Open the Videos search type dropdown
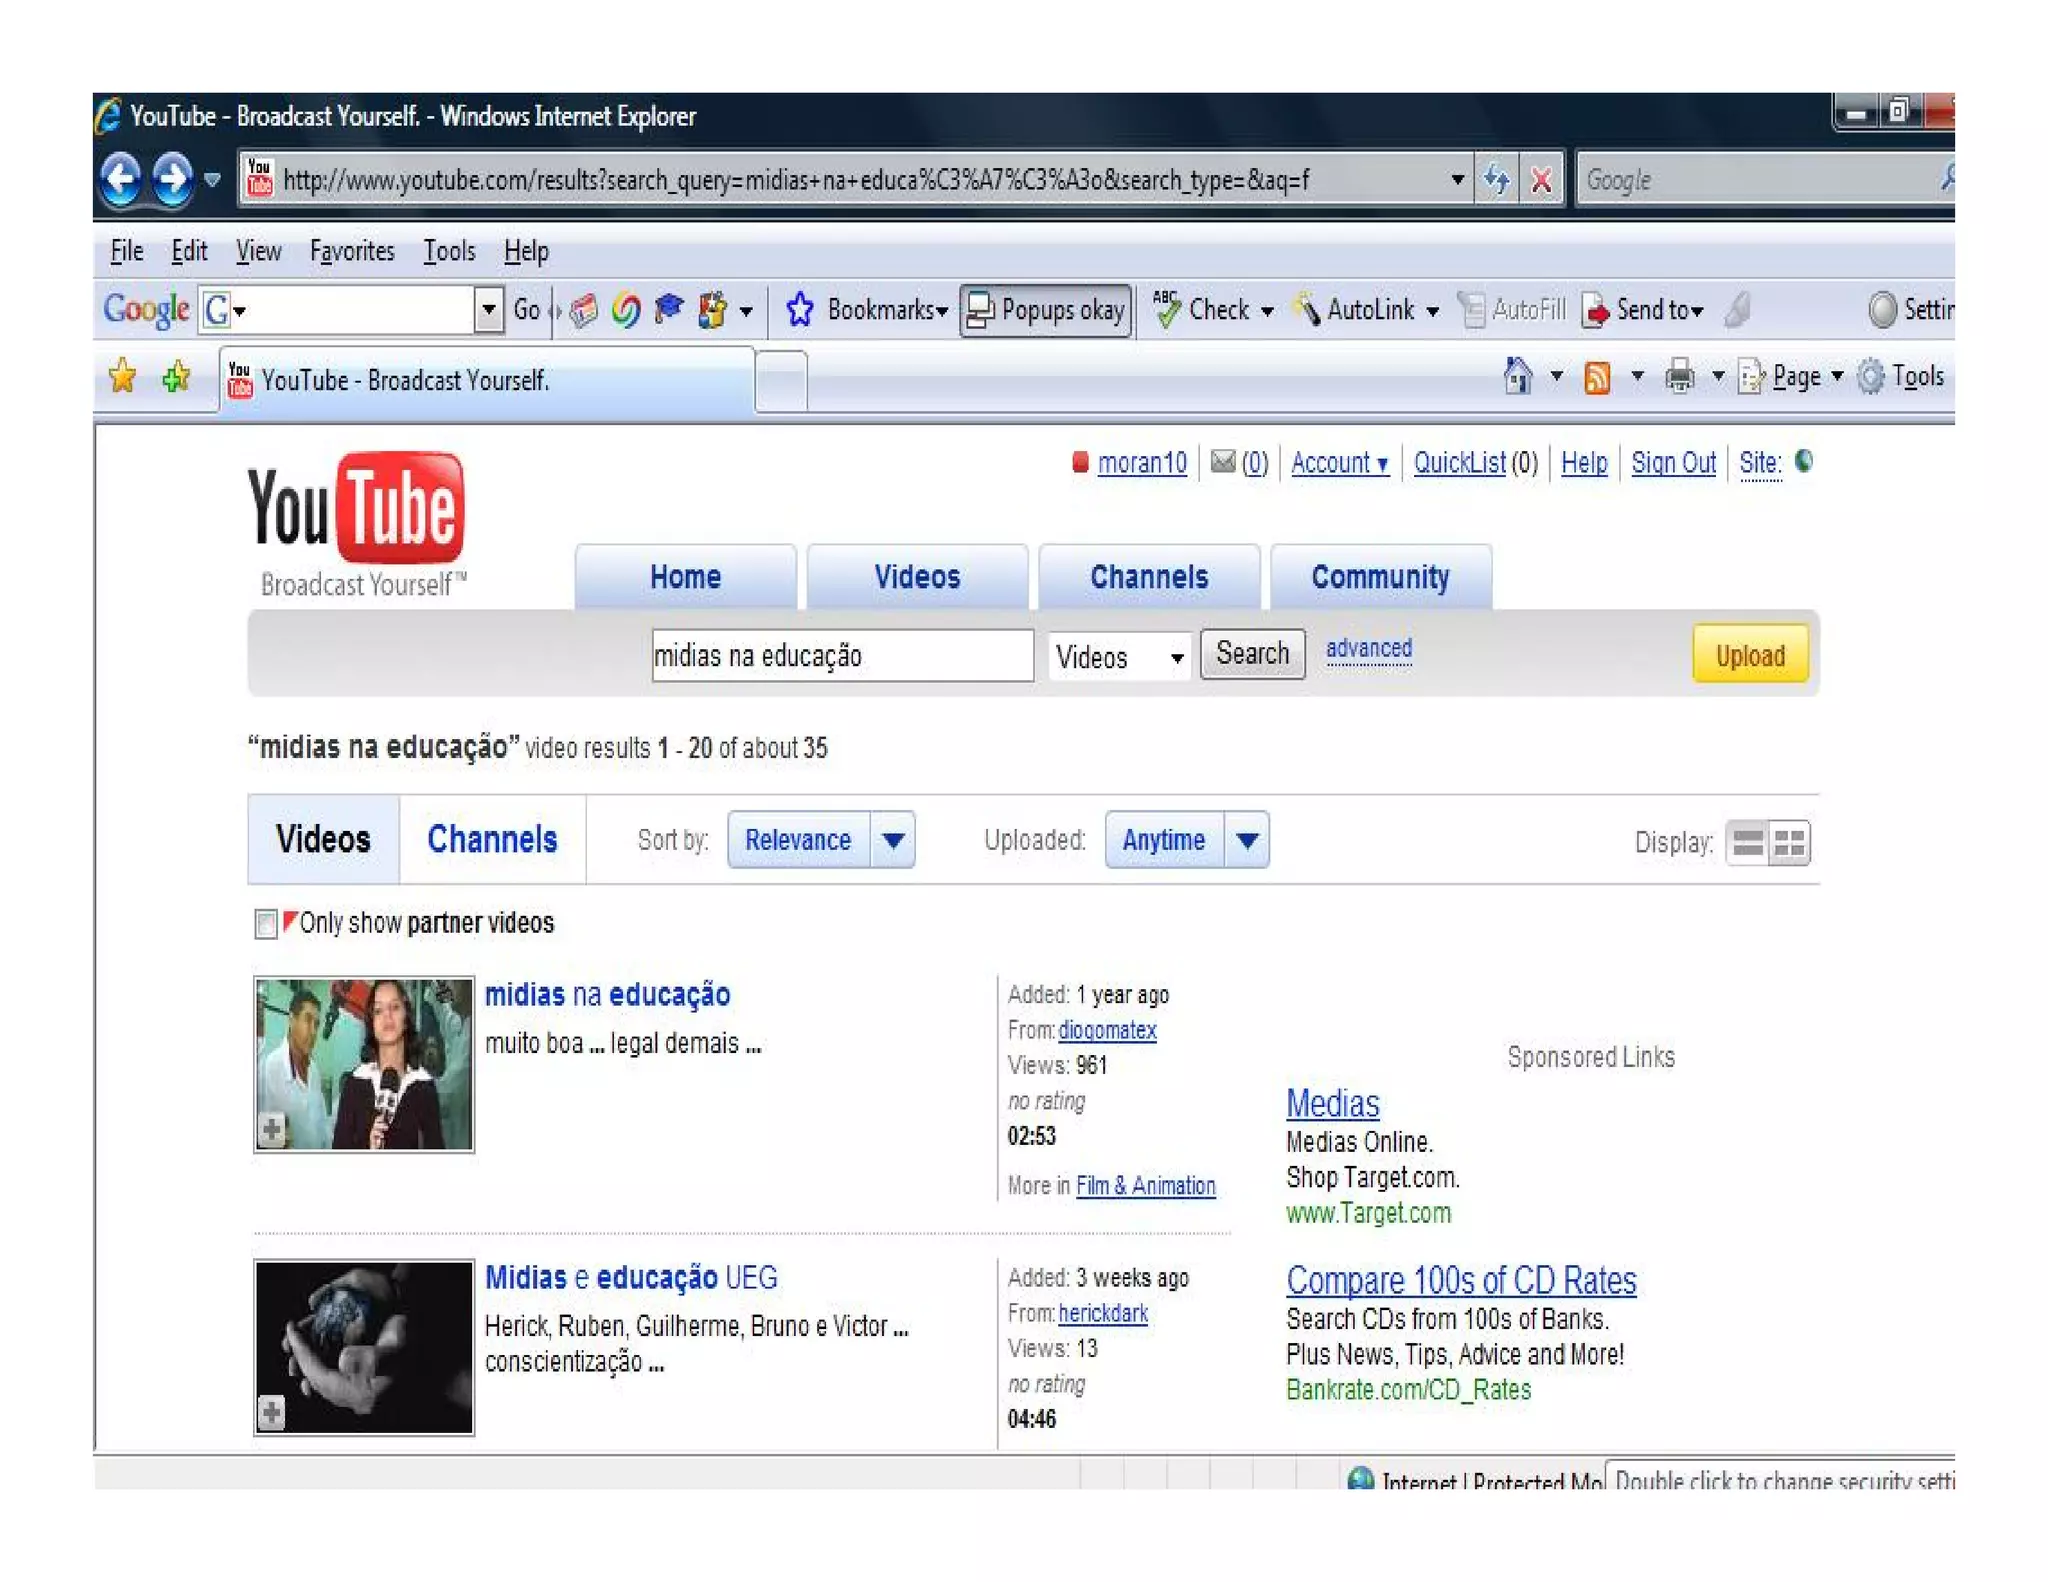 tap(1119, 657)
